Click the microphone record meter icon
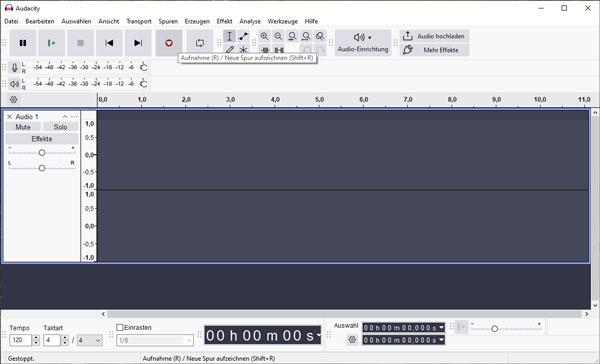Screen dimensions: 600x364 (14, 68)
